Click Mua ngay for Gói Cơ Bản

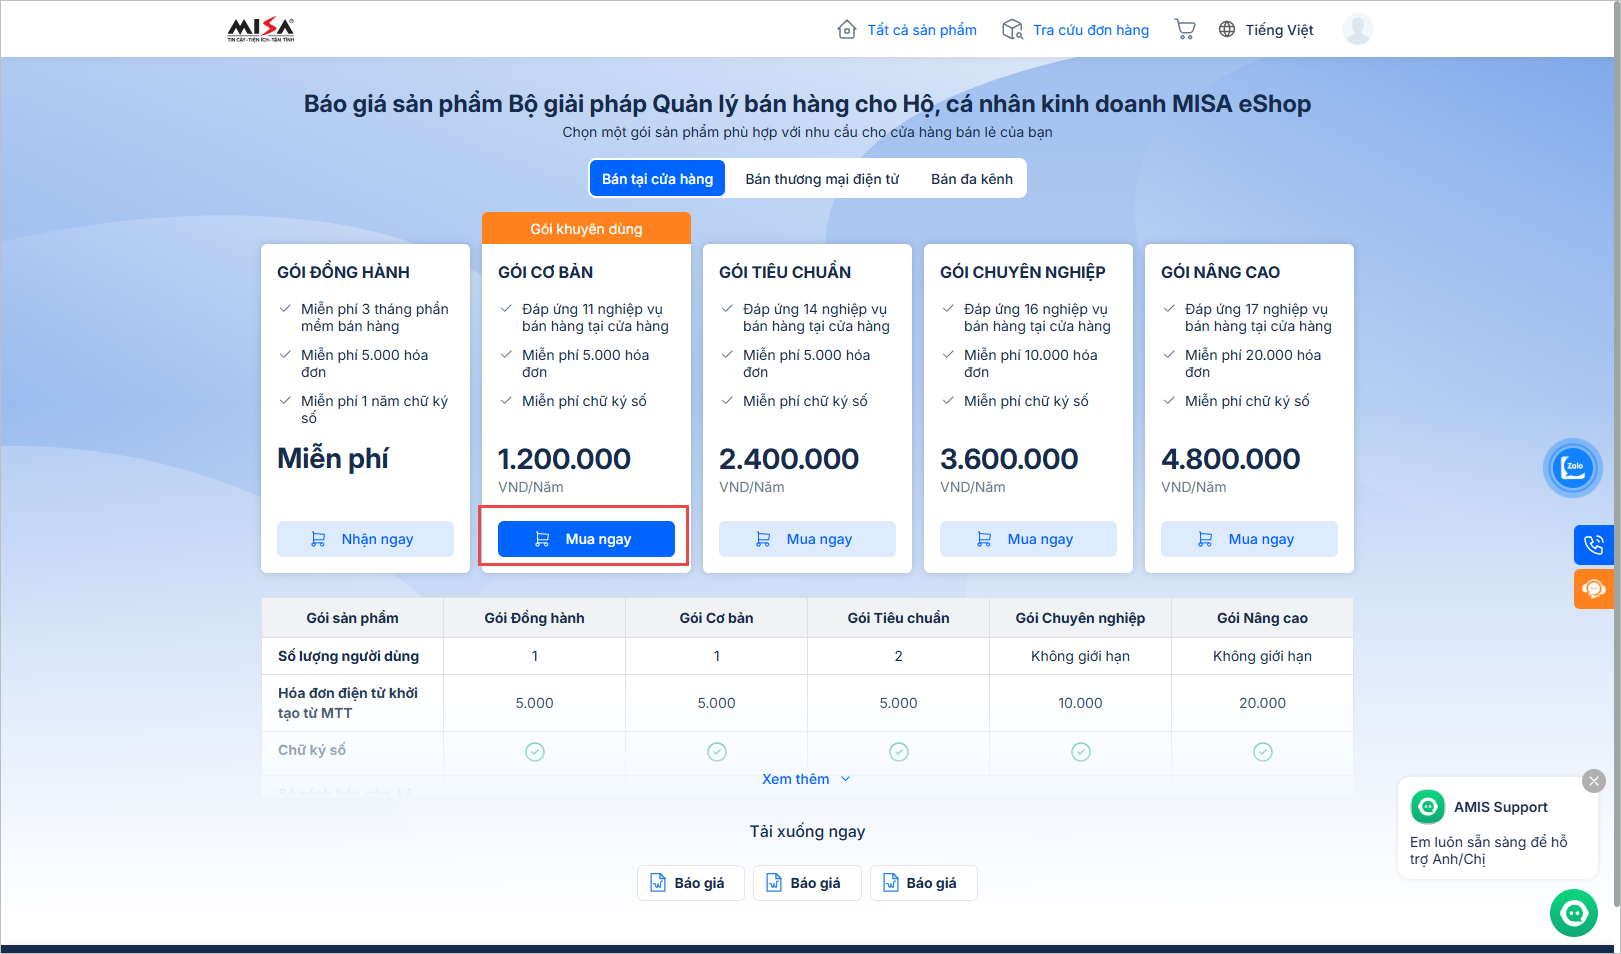pyautogui.click(x=586, y=539)
